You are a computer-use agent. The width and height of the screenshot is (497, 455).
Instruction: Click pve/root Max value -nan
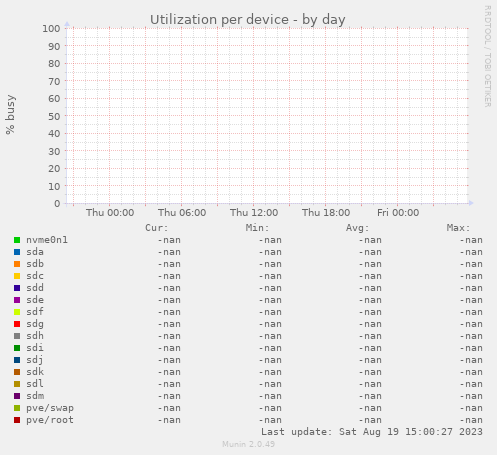pyautogui.click(x=471, y=420)
